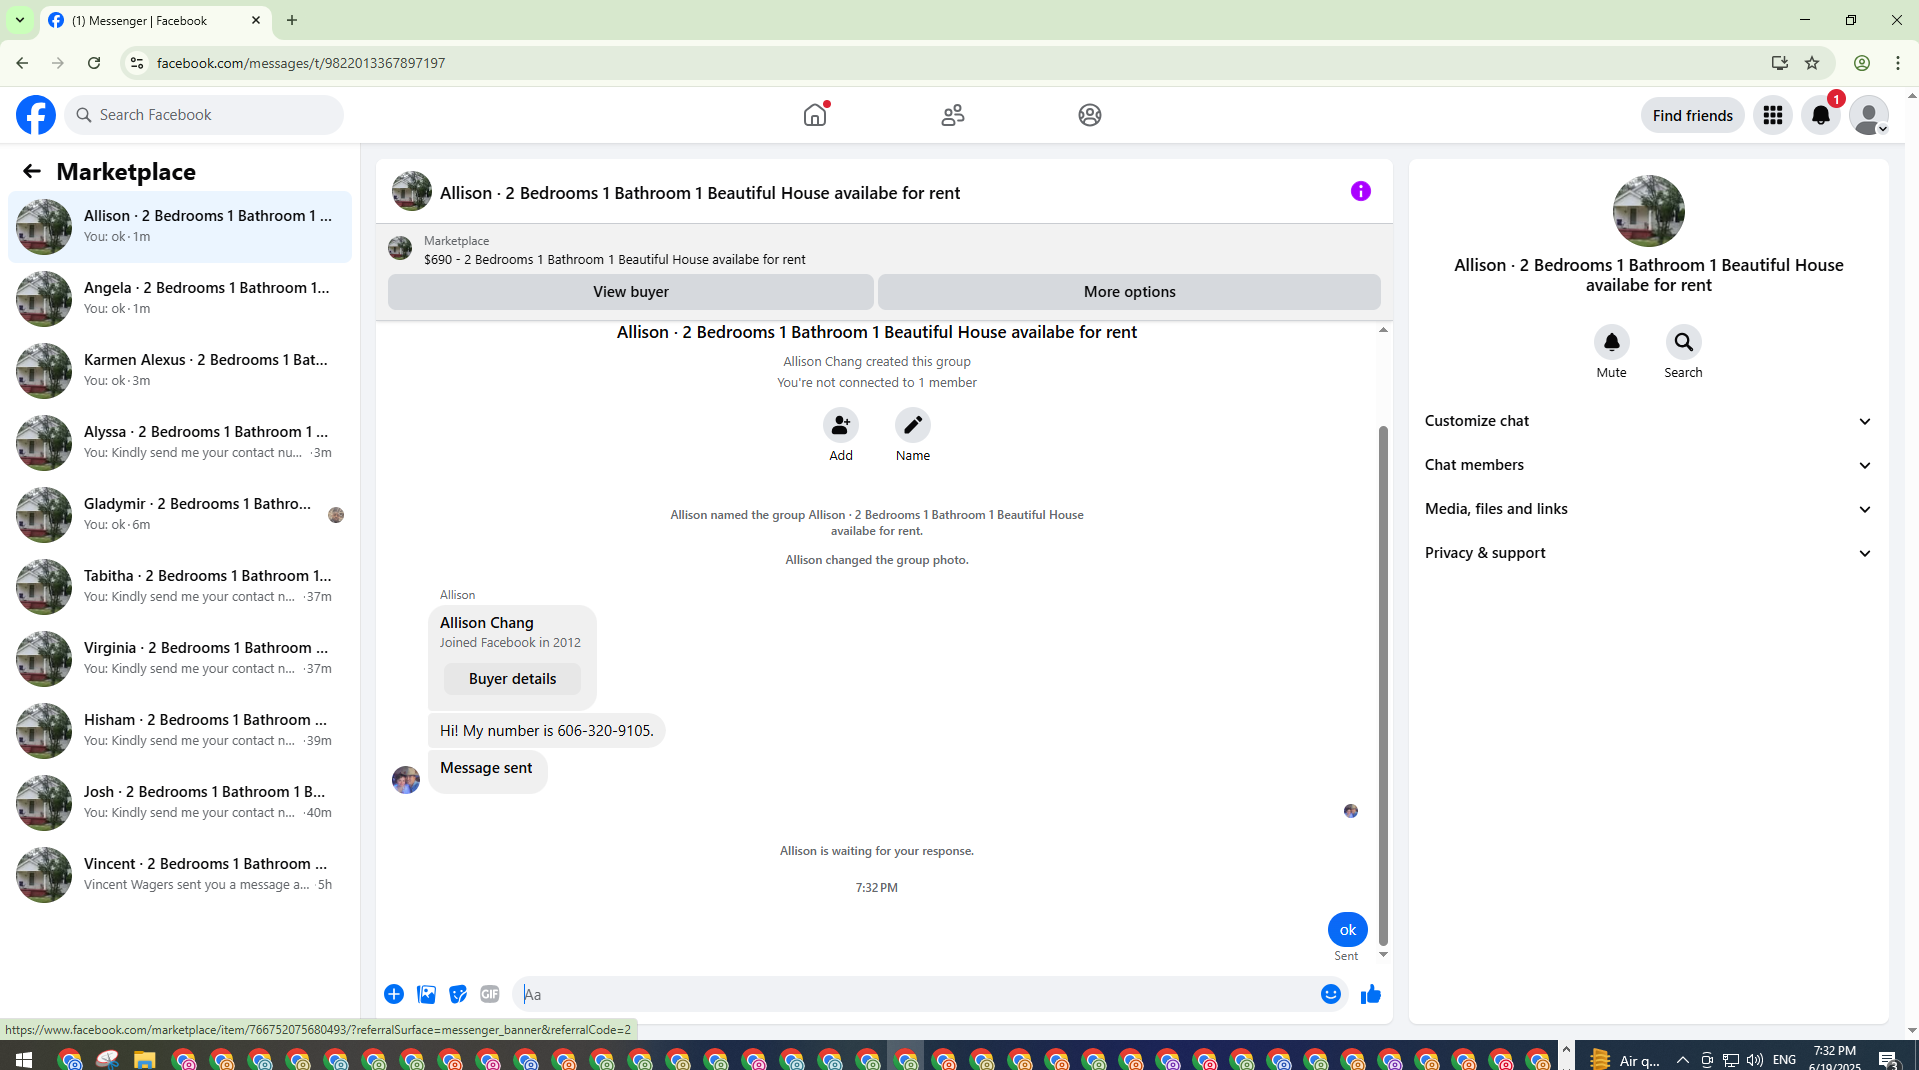Viewport: 1919px width, 1070px height.
Task: Open the volume control in system tray
Action: click(x=1754, y=1060)
